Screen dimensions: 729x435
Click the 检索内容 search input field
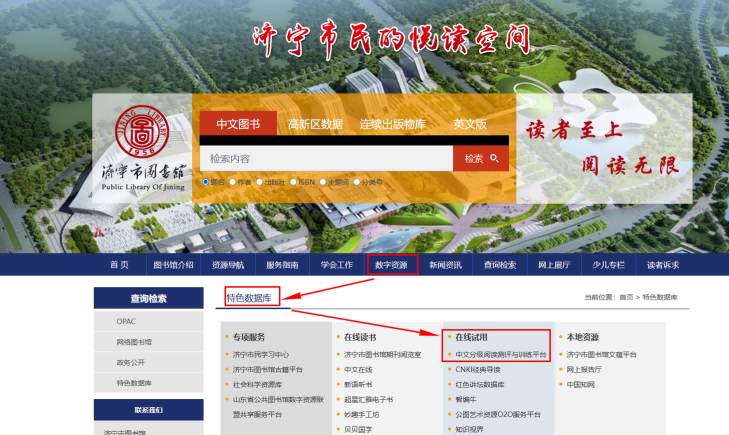(325, 158)
